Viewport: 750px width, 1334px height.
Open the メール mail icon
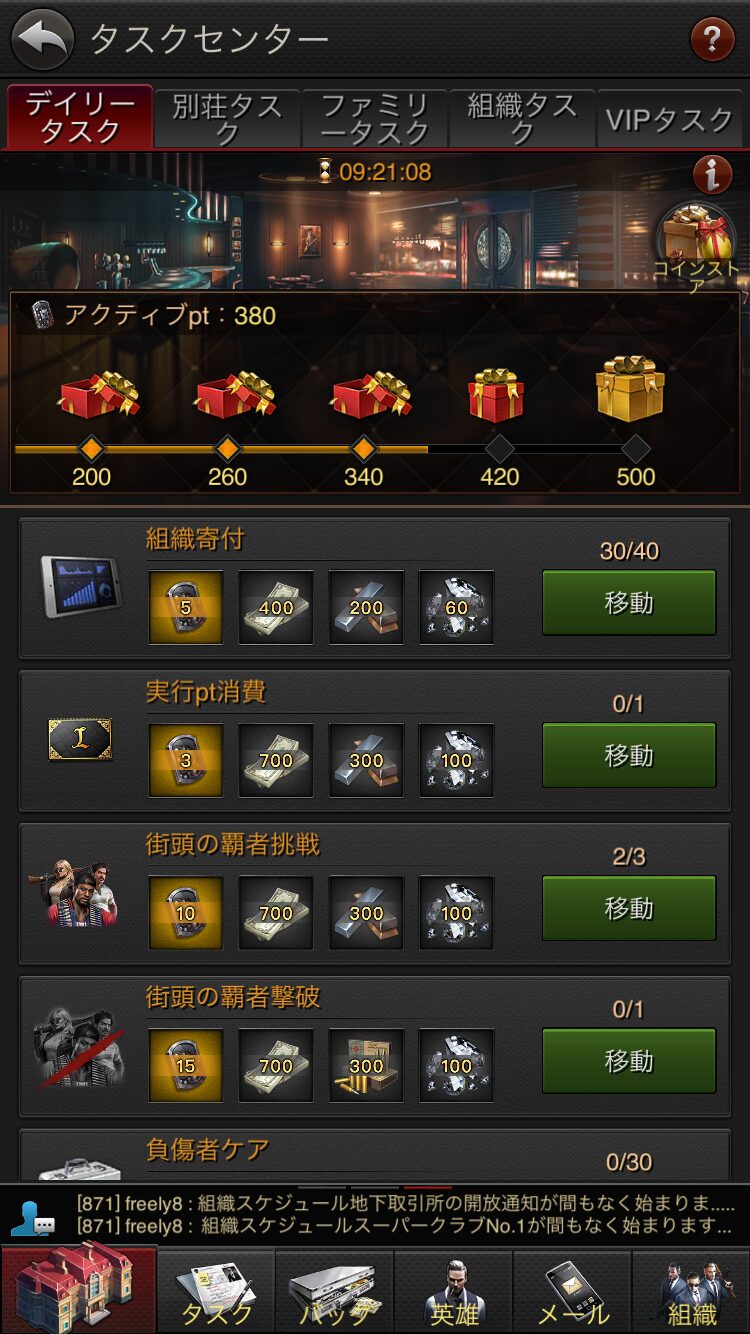point(572,1292)
